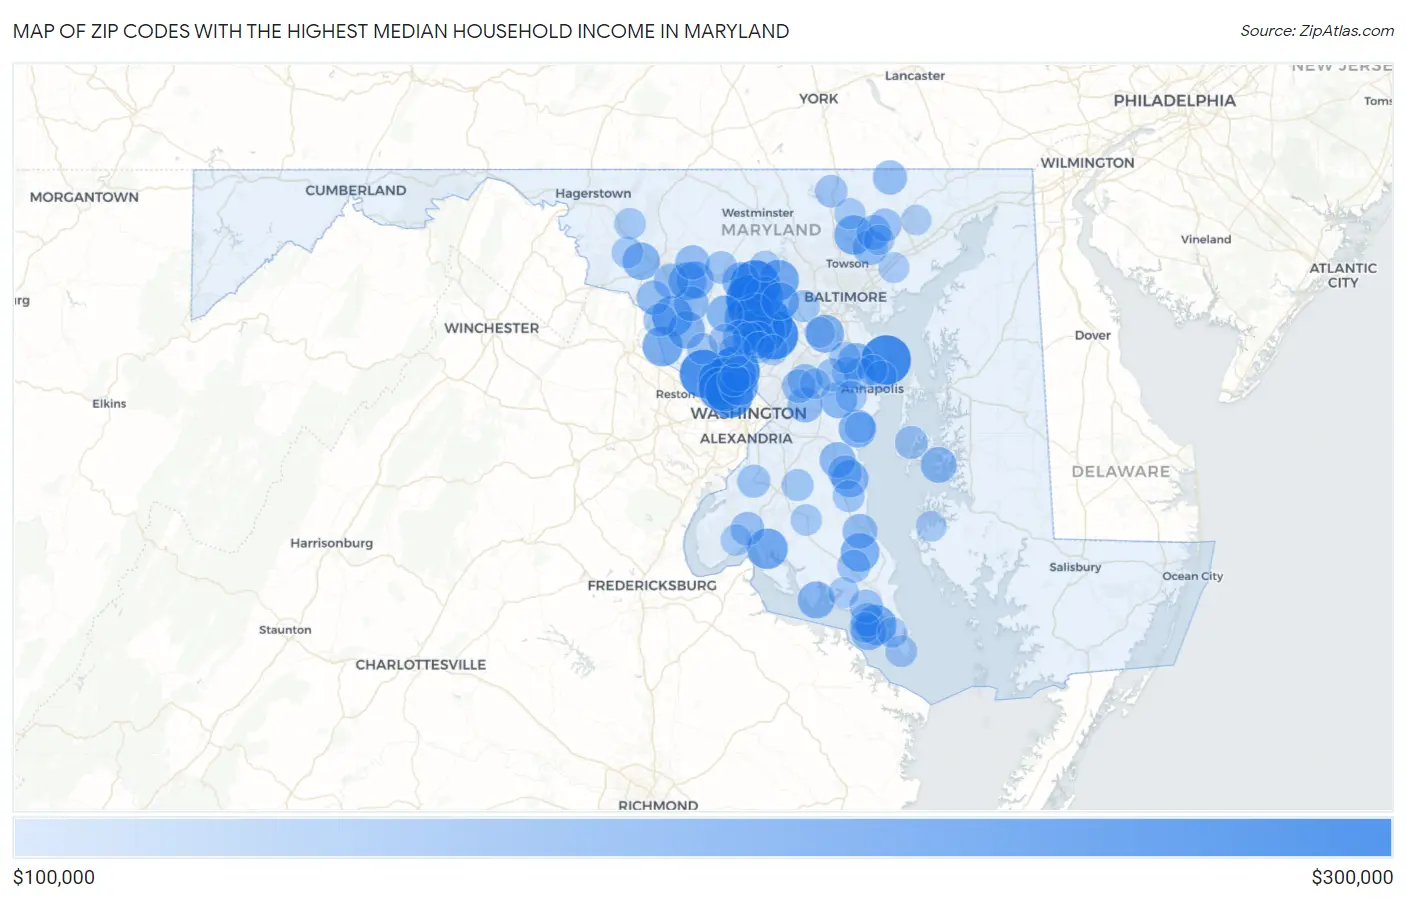Image resolution: width=1406 pixels, height=899 pixels.
Task: Click the FREDERICKSBURG map label
Action: pos(652,585)
